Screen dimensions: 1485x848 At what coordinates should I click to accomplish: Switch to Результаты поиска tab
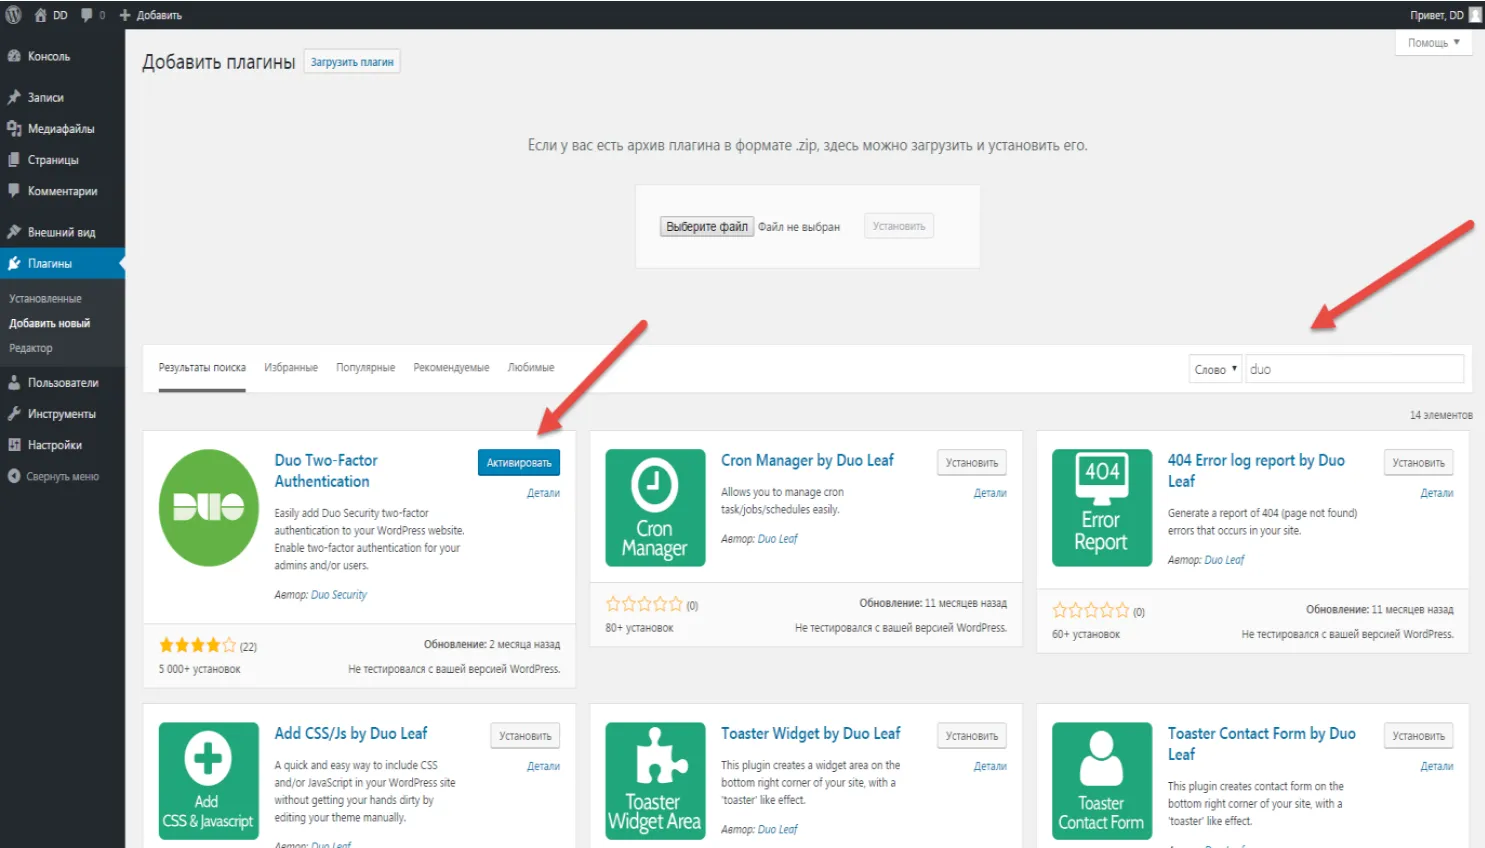click(202, 367)
